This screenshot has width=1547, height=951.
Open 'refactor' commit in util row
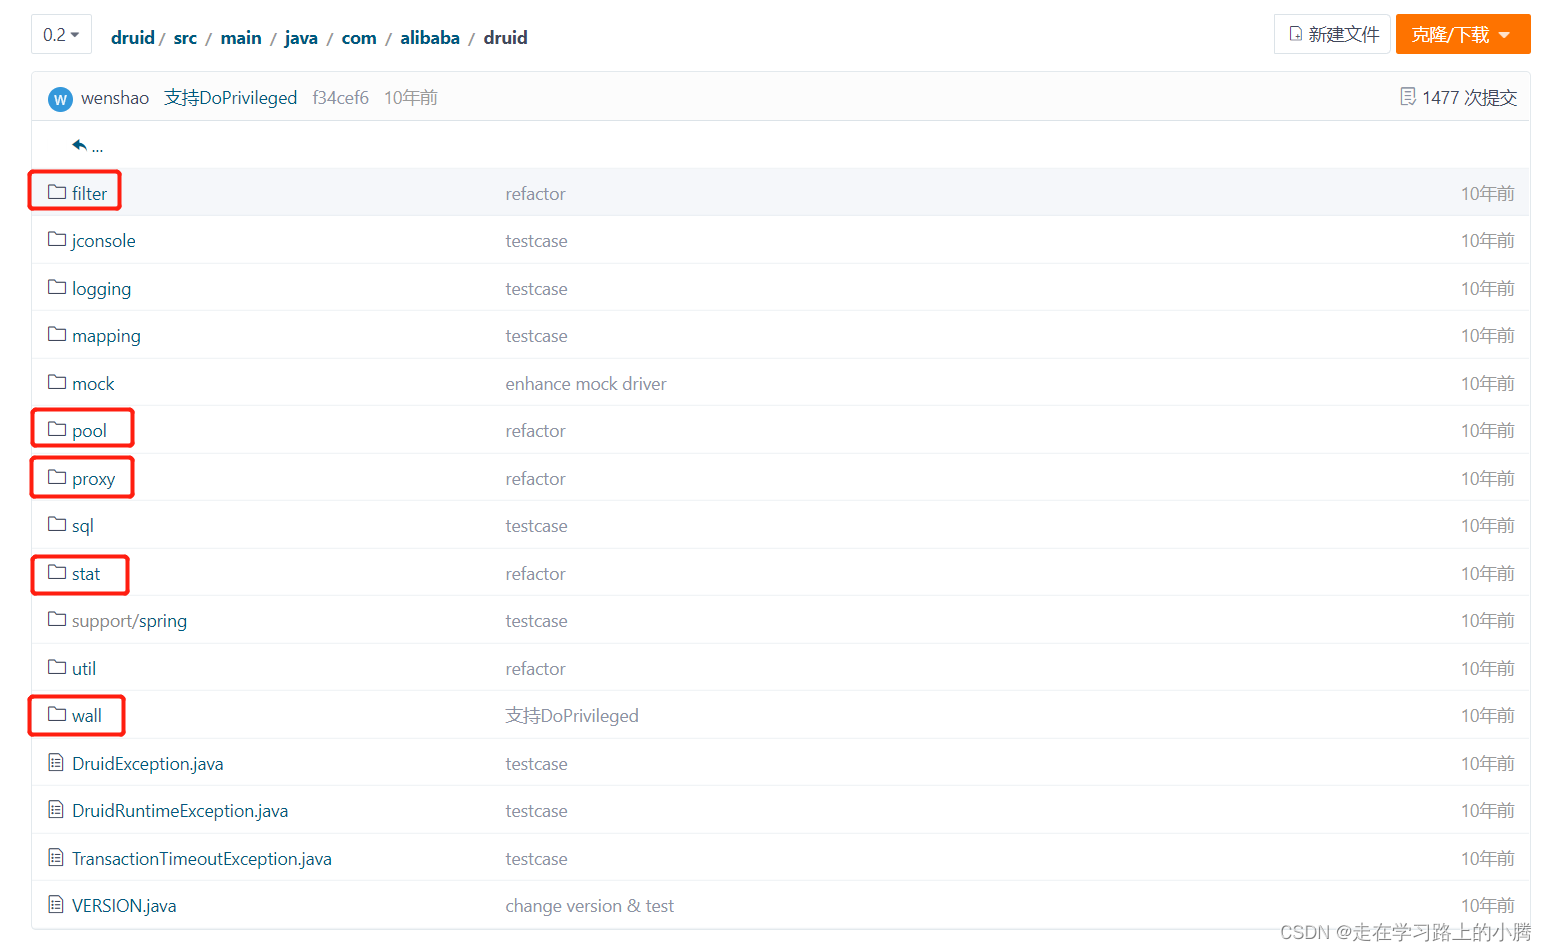(535, 669)
